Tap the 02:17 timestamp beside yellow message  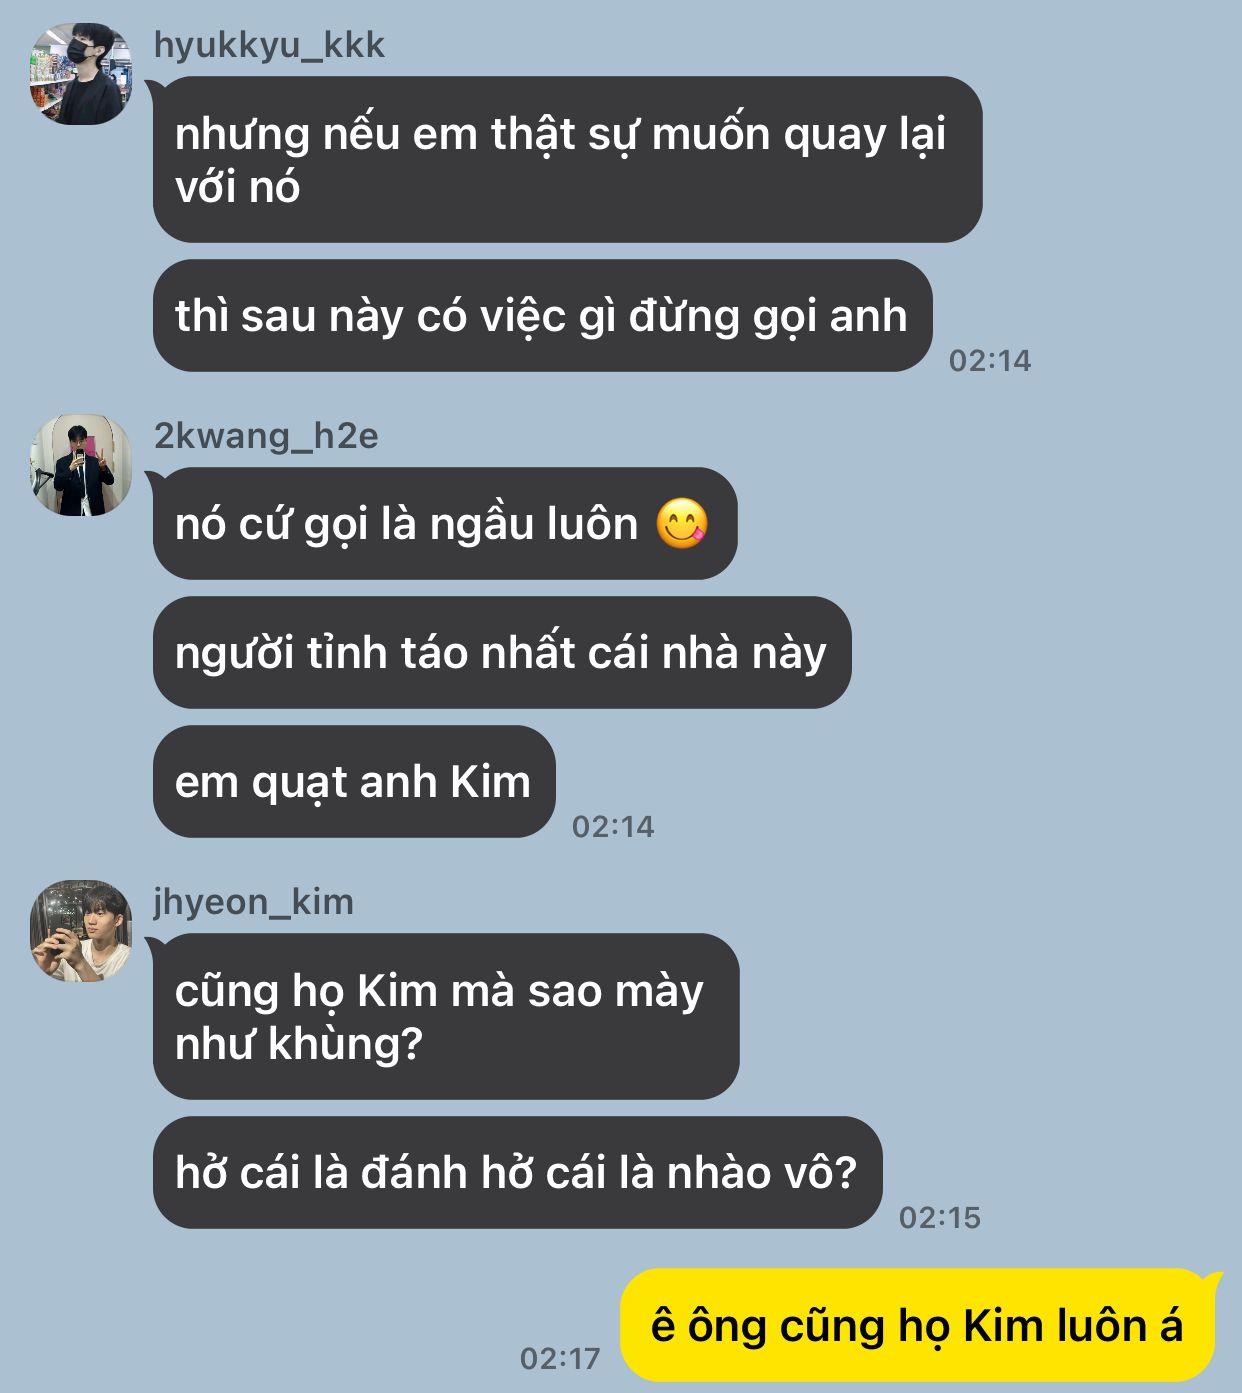pyautogui.click(x=560, y=1358)
